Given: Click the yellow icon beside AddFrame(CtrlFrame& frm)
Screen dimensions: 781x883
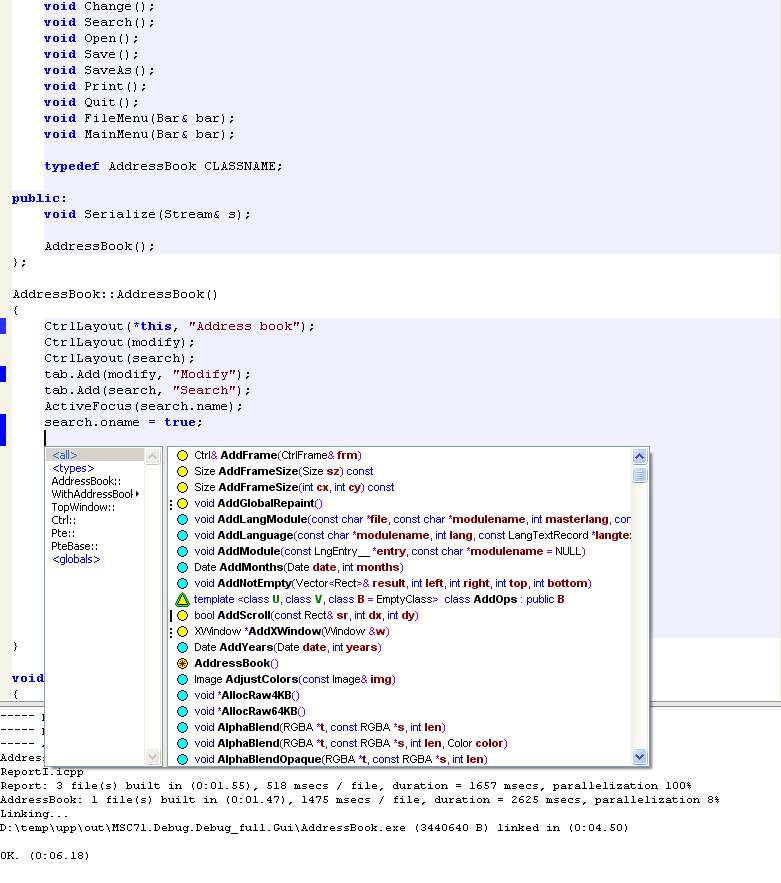Looking at the screenshot, I should [182, 456].
